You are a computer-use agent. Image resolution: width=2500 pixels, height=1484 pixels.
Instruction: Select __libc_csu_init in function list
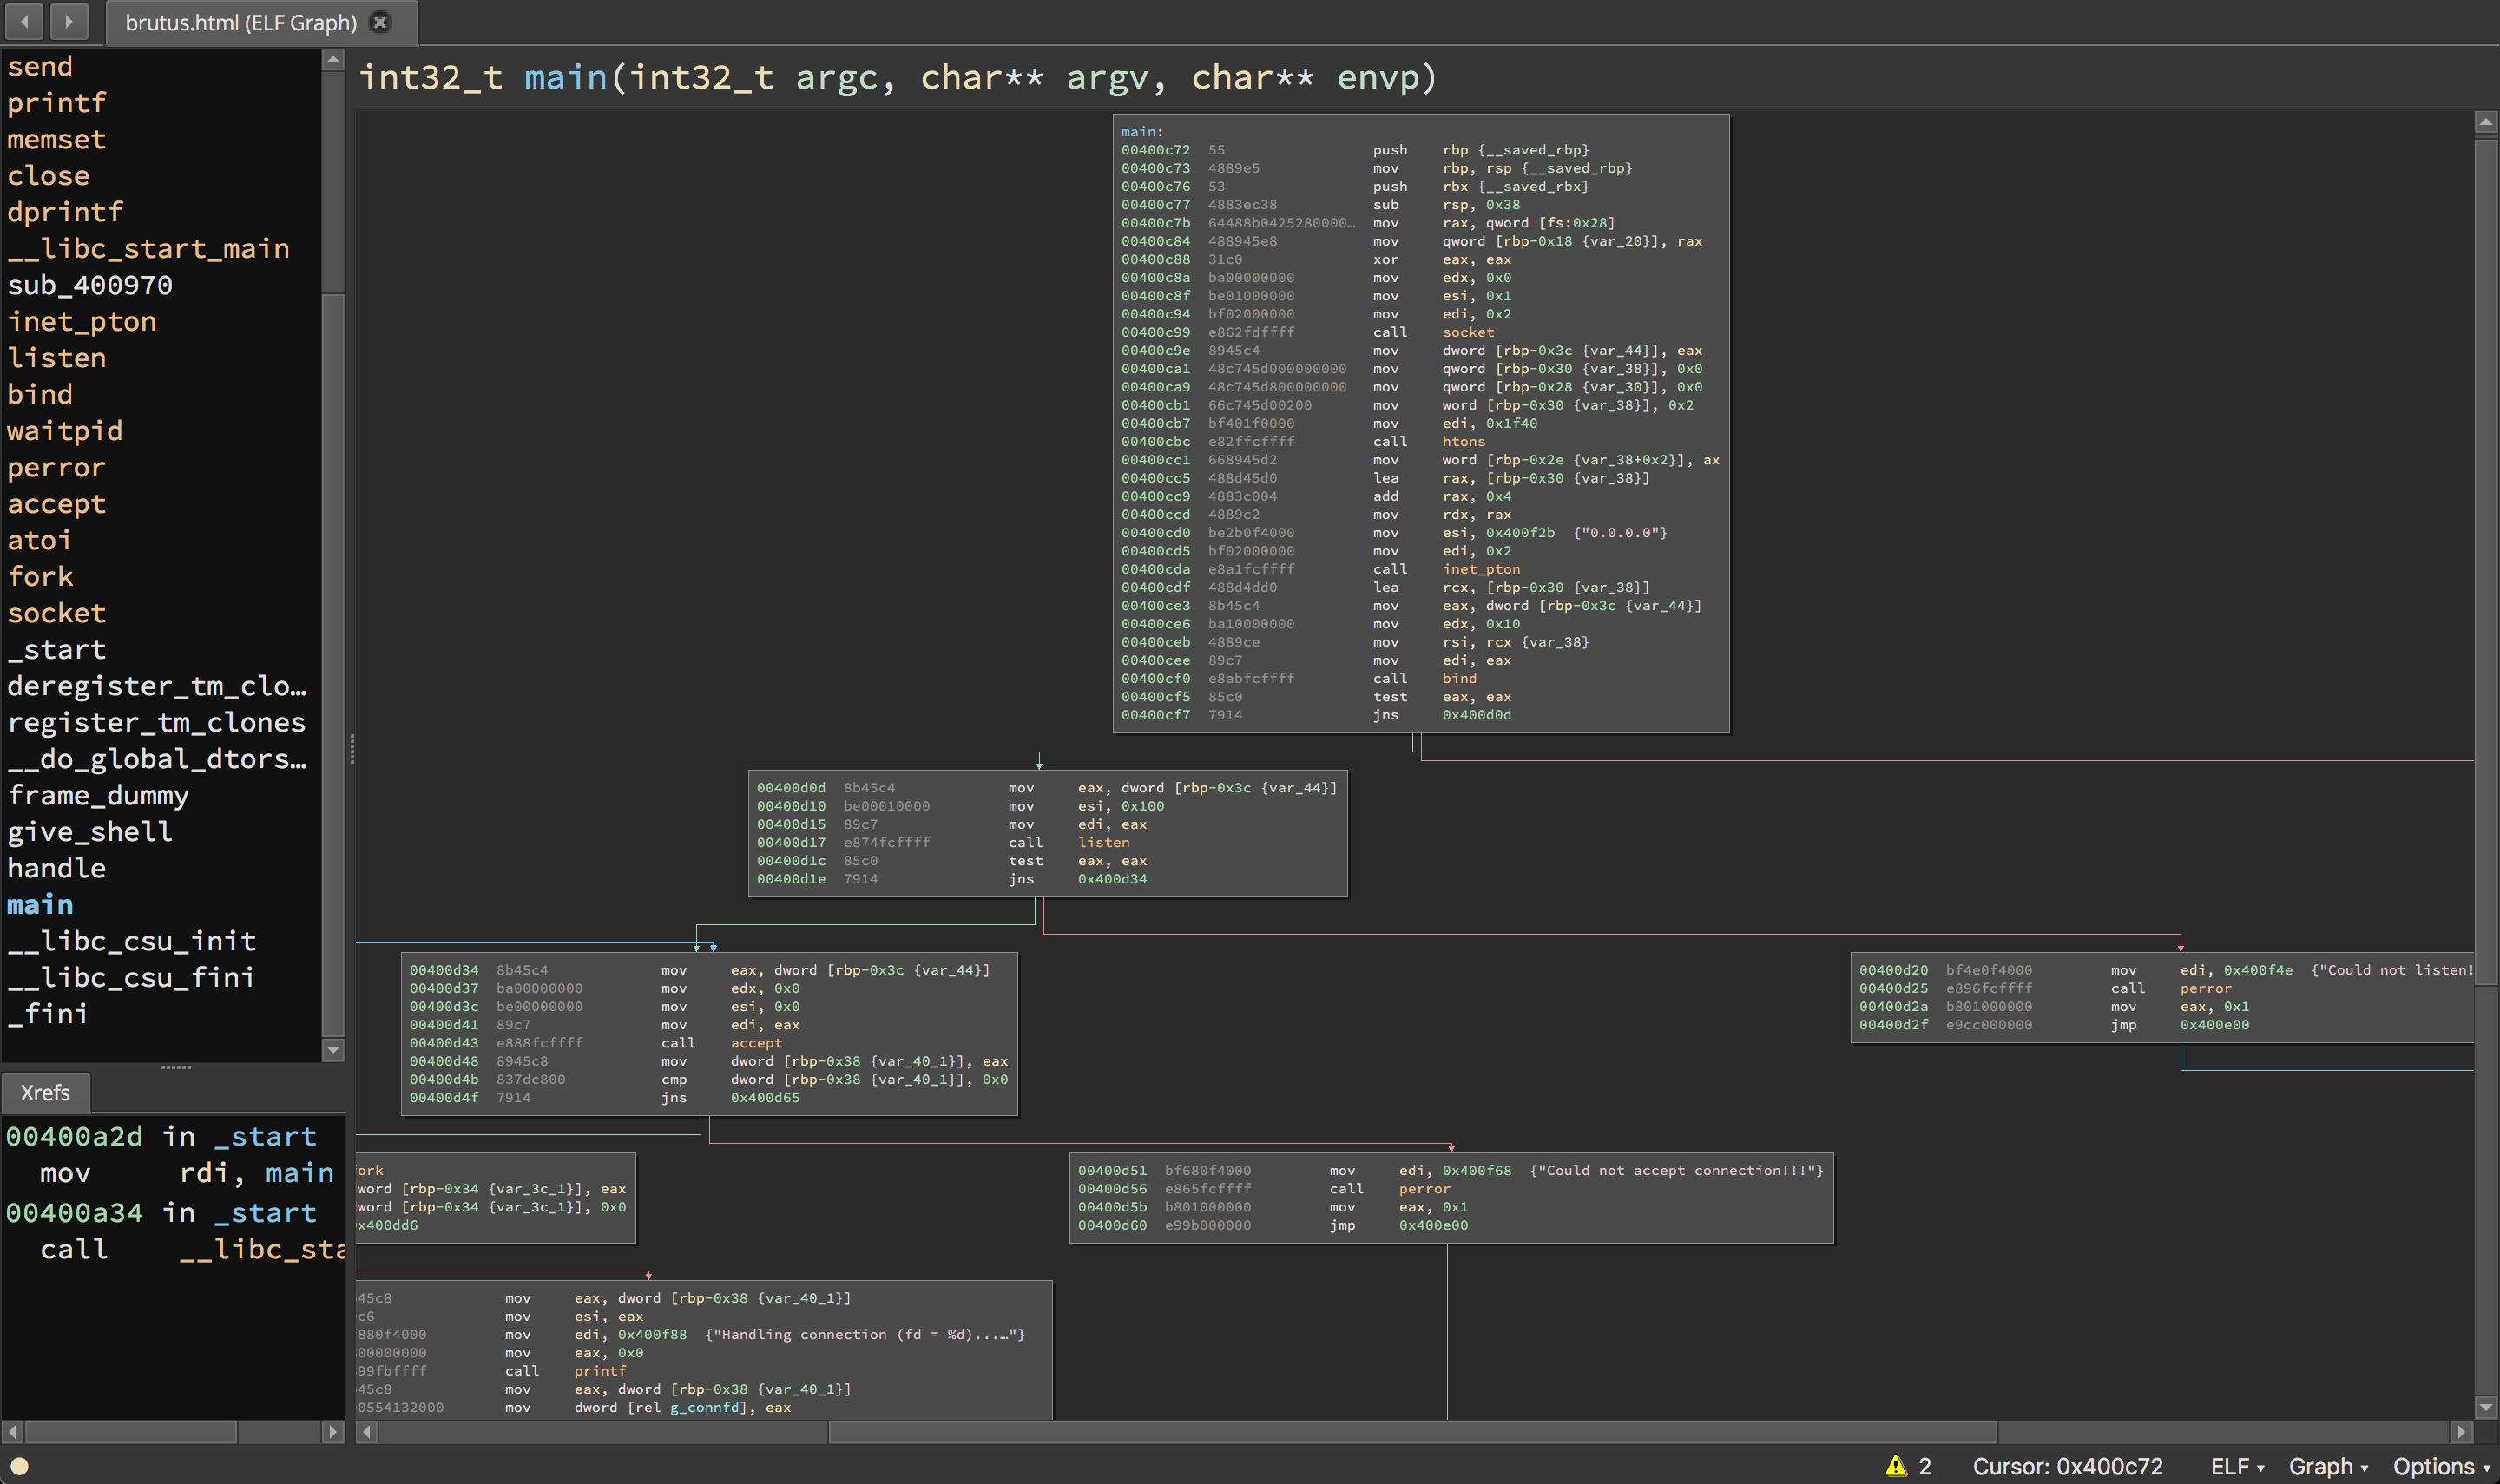131,941
